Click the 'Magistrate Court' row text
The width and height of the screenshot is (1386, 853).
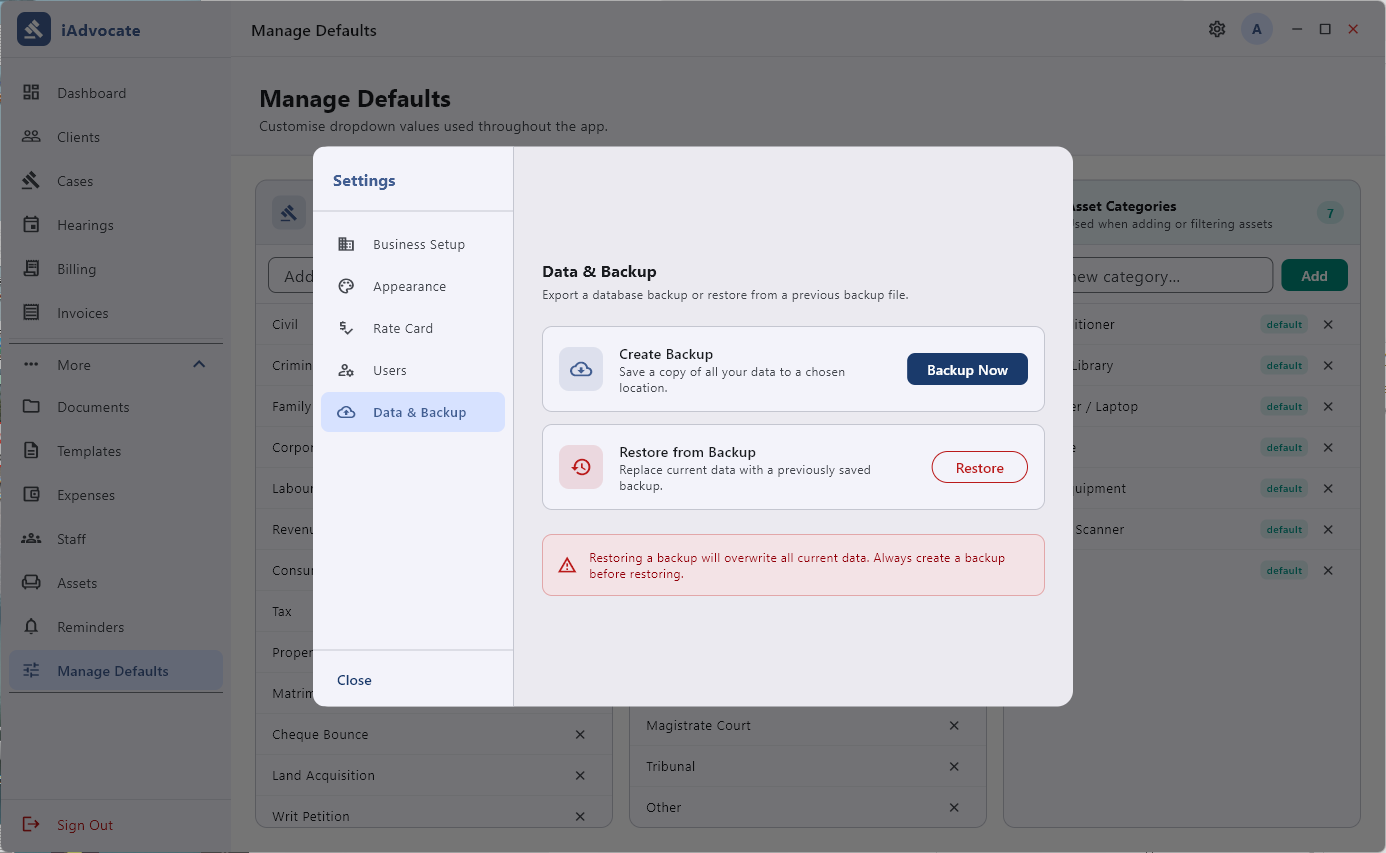(x=698, y=725)
